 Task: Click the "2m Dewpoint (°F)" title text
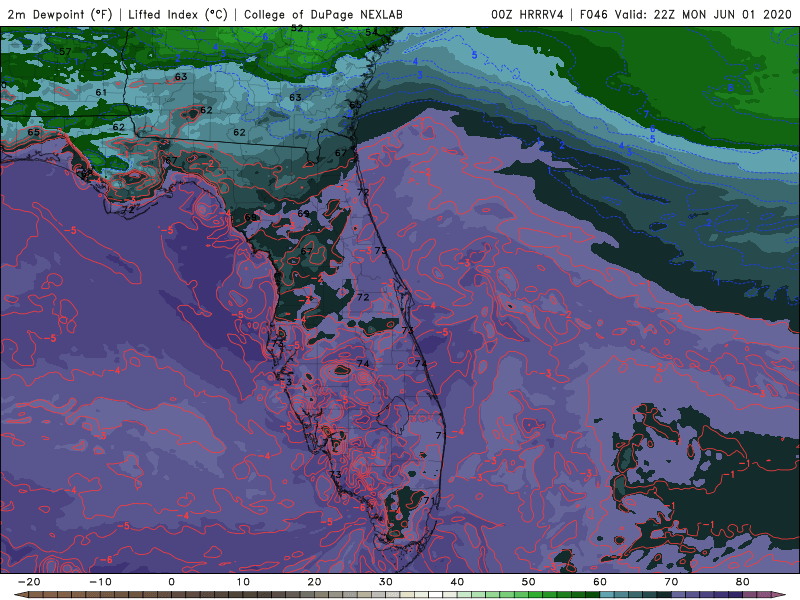pyautogui.click(x=60, y=14)
